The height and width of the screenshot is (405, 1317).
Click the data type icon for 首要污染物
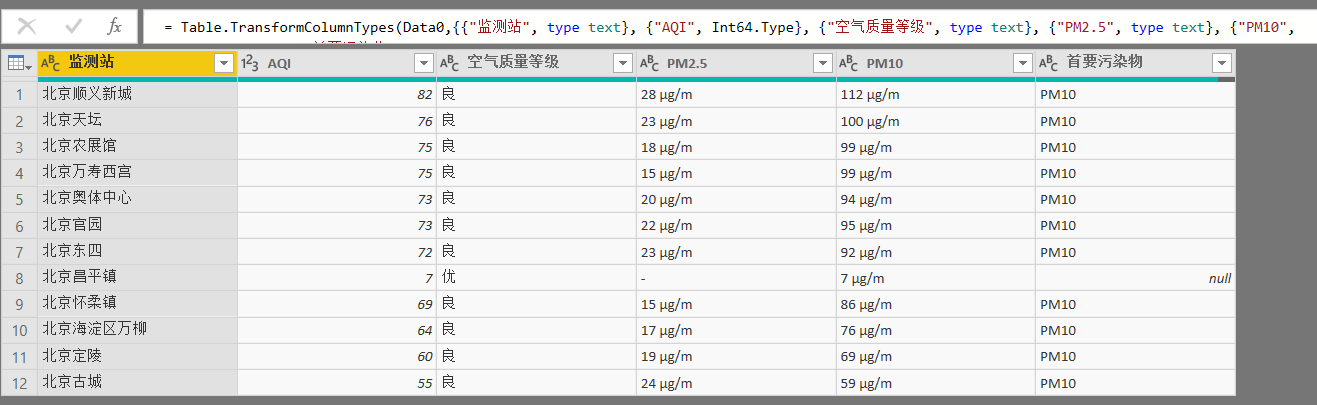[1050, 64]
